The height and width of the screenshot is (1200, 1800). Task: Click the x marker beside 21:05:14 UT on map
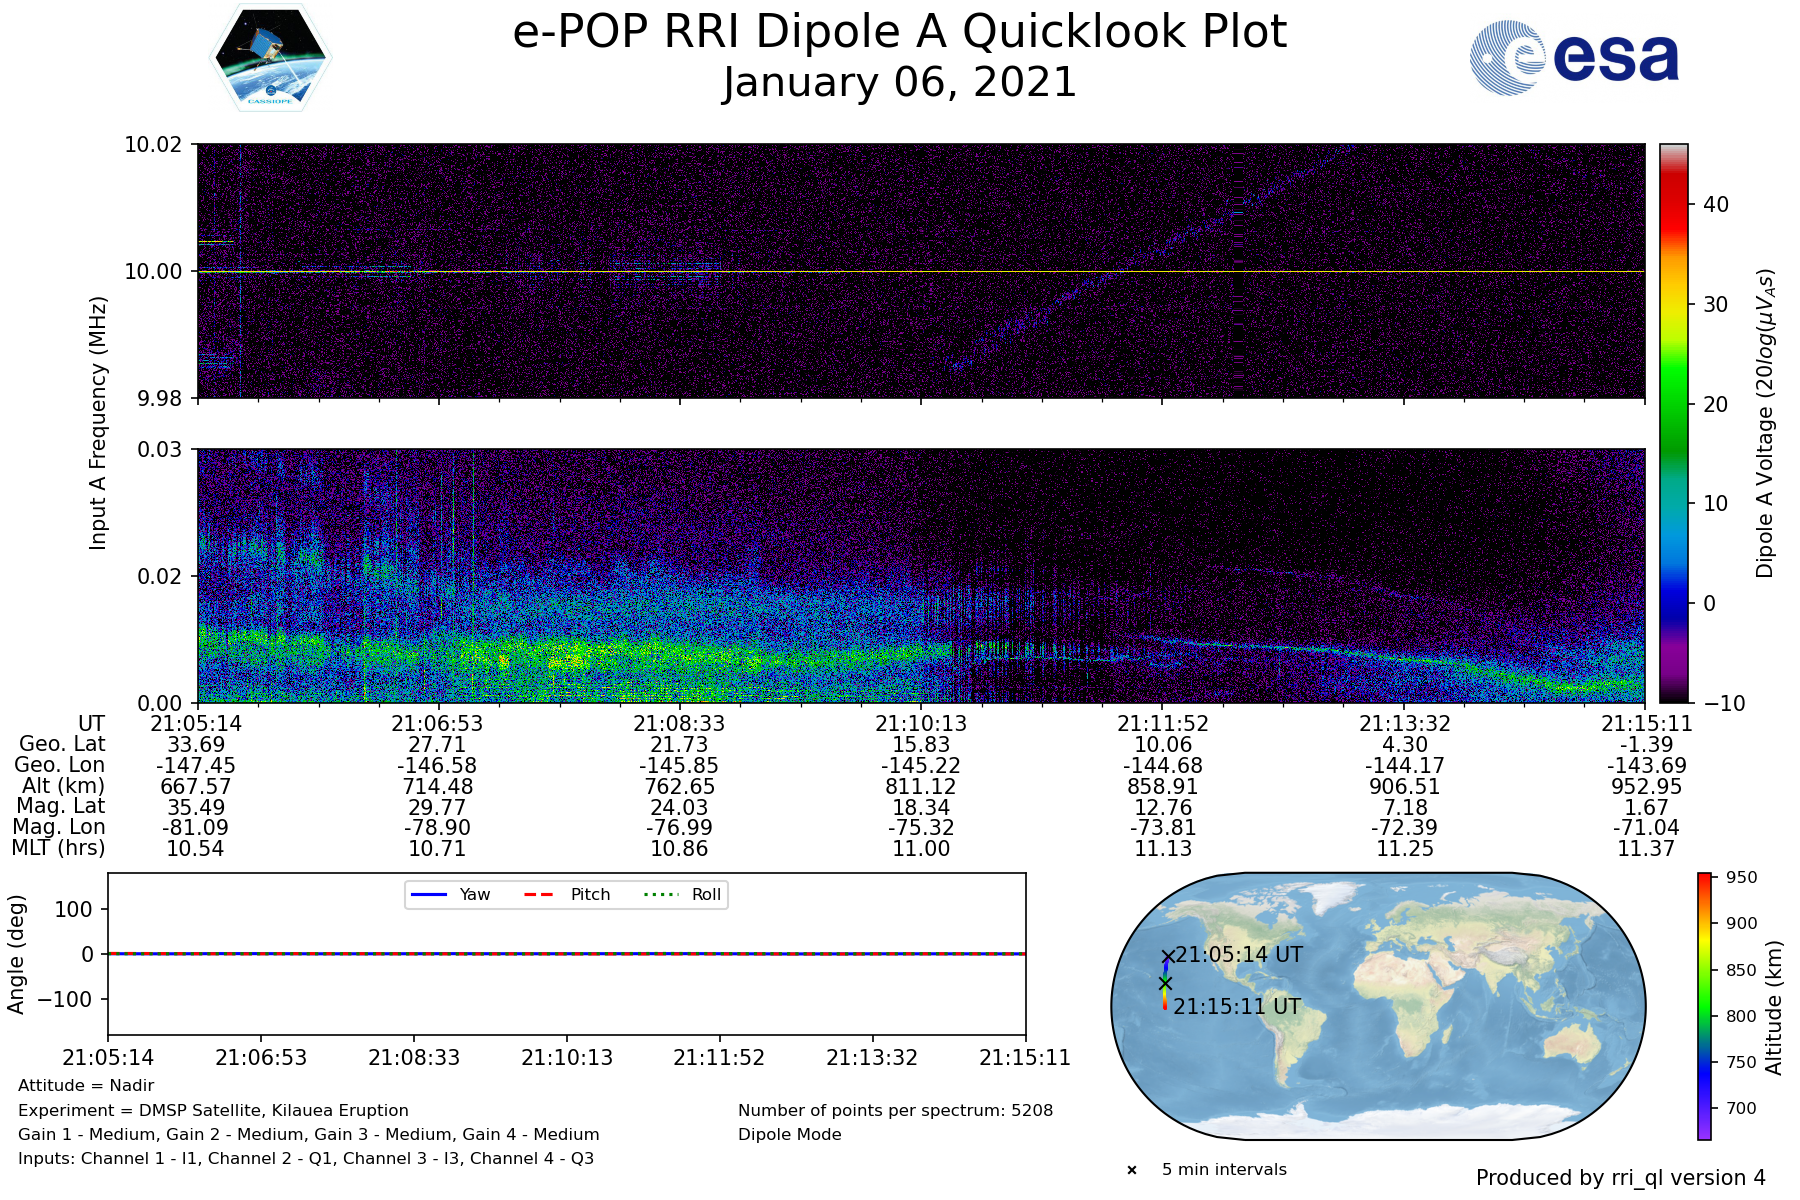1167,957
